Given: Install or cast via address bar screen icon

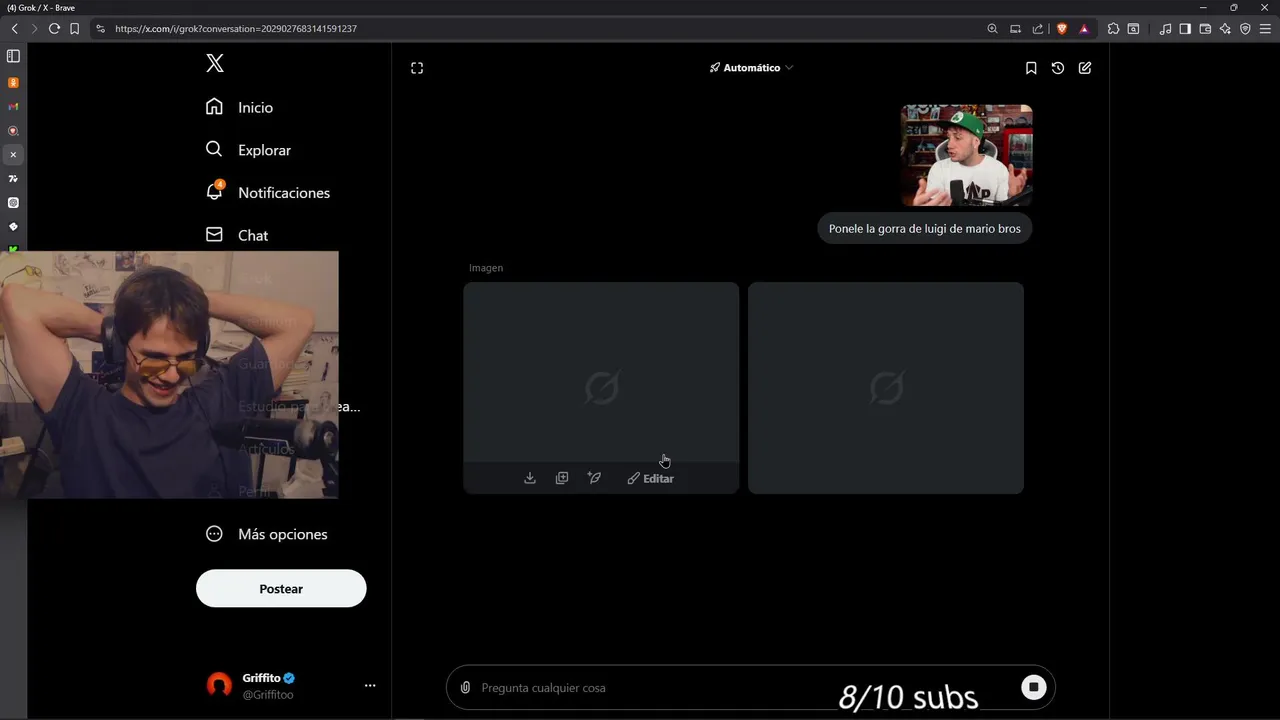Looking at the screenshot, I should point(1016,29).
